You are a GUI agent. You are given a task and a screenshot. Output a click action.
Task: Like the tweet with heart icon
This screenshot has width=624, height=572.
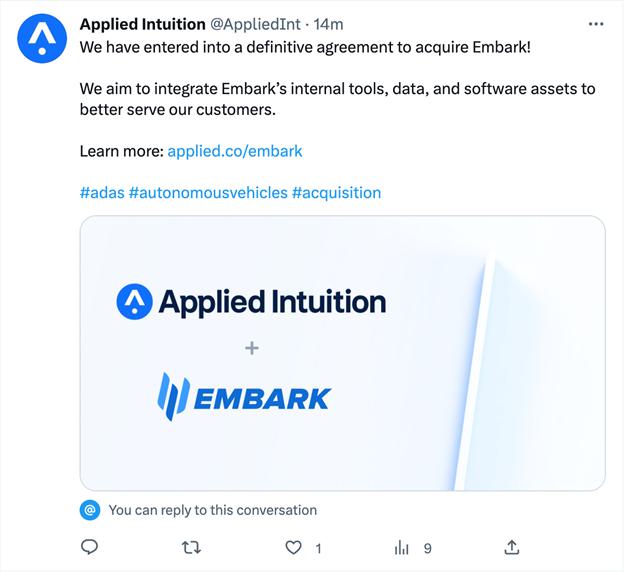click(294, 547)
